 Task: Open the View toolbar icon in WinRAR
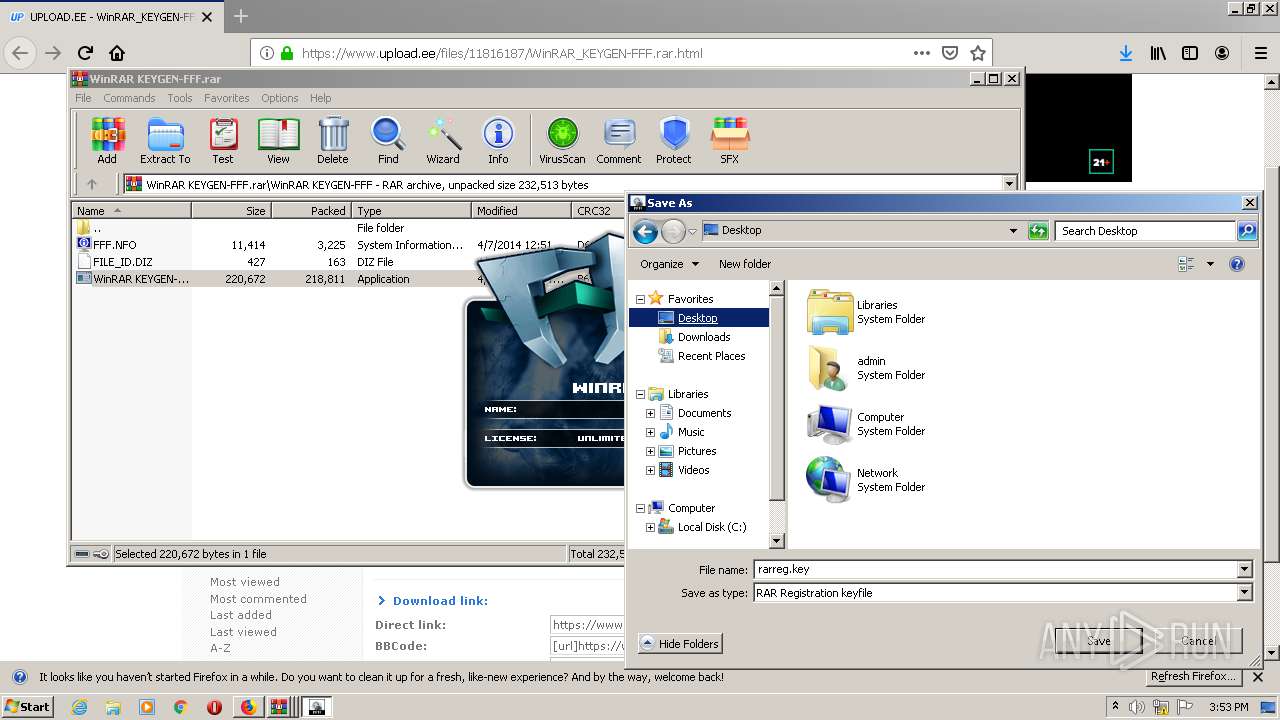pyautogui.click(x=278, y=140)
